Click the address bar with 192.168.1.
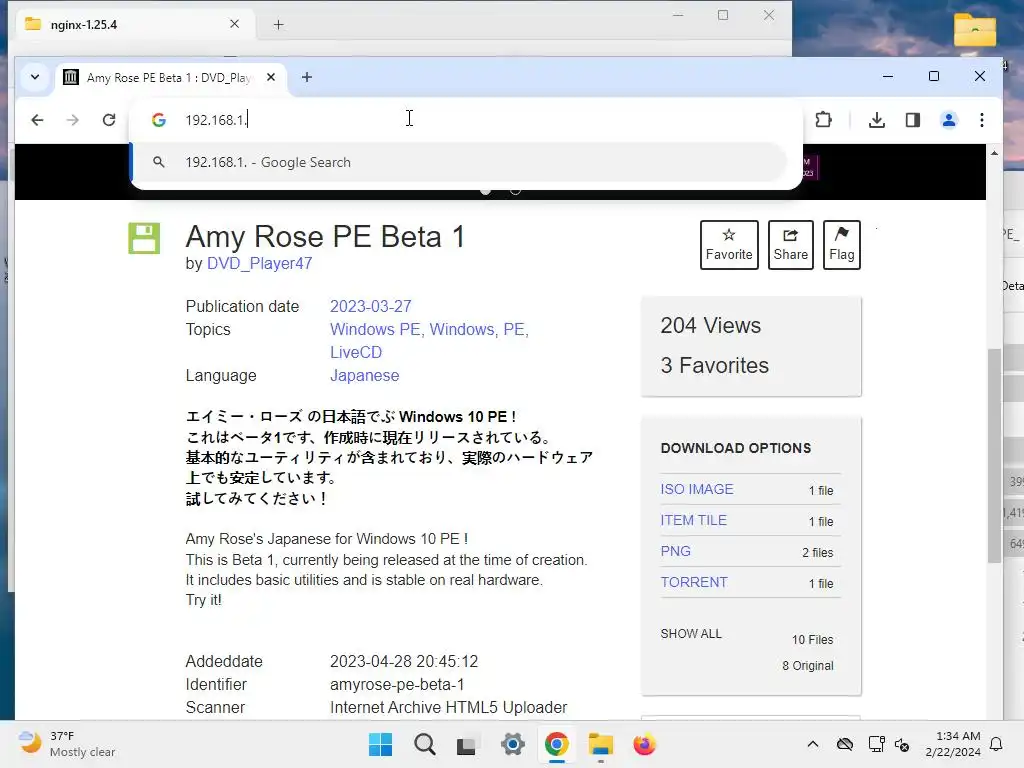This screenshot has height=768, width=1024. point(466,120)
